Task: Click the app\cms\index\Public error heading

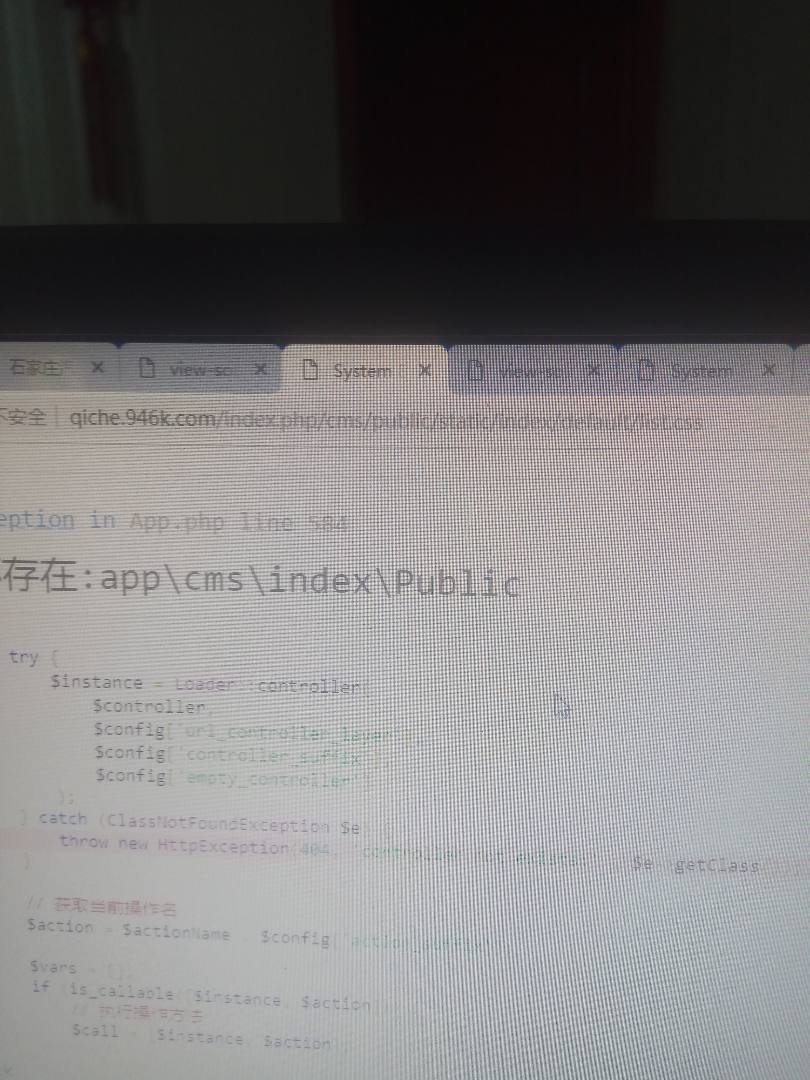Action: tap(260, 580)
